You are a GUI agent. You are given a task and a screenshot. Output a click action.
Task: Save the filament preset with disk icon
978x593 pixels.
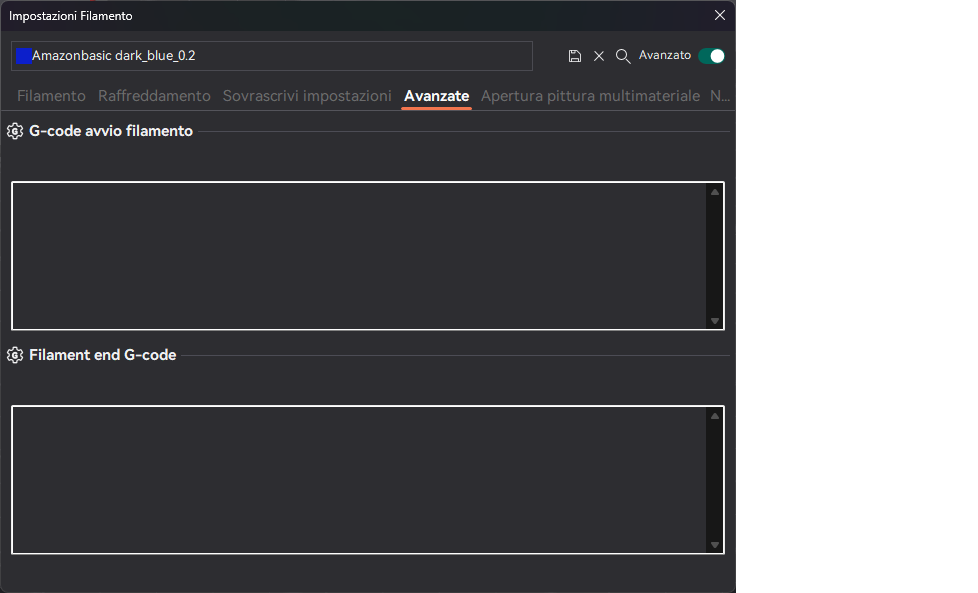pyautogui.click(x=574, y=56)
